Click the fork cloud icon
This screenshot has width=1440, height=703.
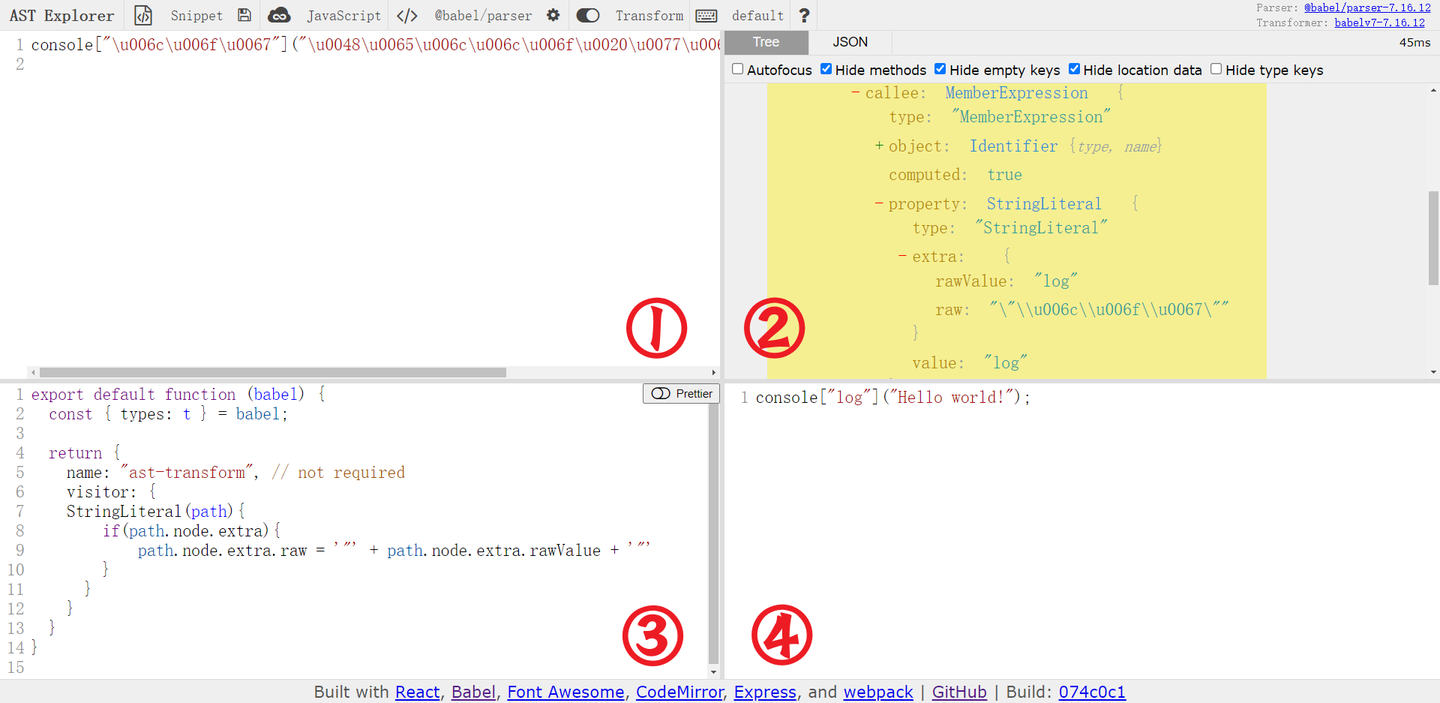pyautogui.click(x=279, y=15)
